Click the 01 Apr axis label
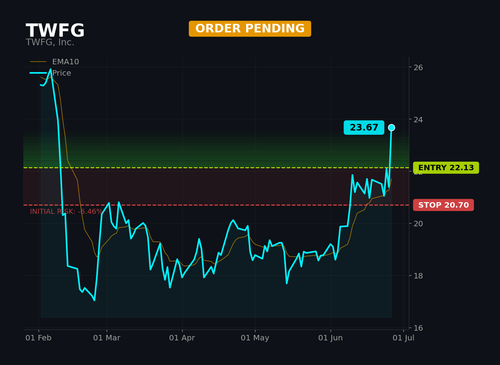Image resolution: width=500 pixels, height=365 pixels. (182, 338)
